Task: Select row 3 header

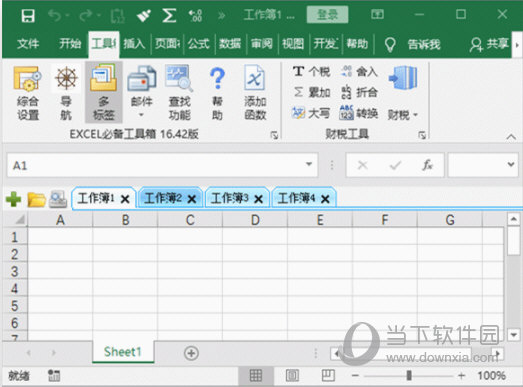Action: pos(15,271)
